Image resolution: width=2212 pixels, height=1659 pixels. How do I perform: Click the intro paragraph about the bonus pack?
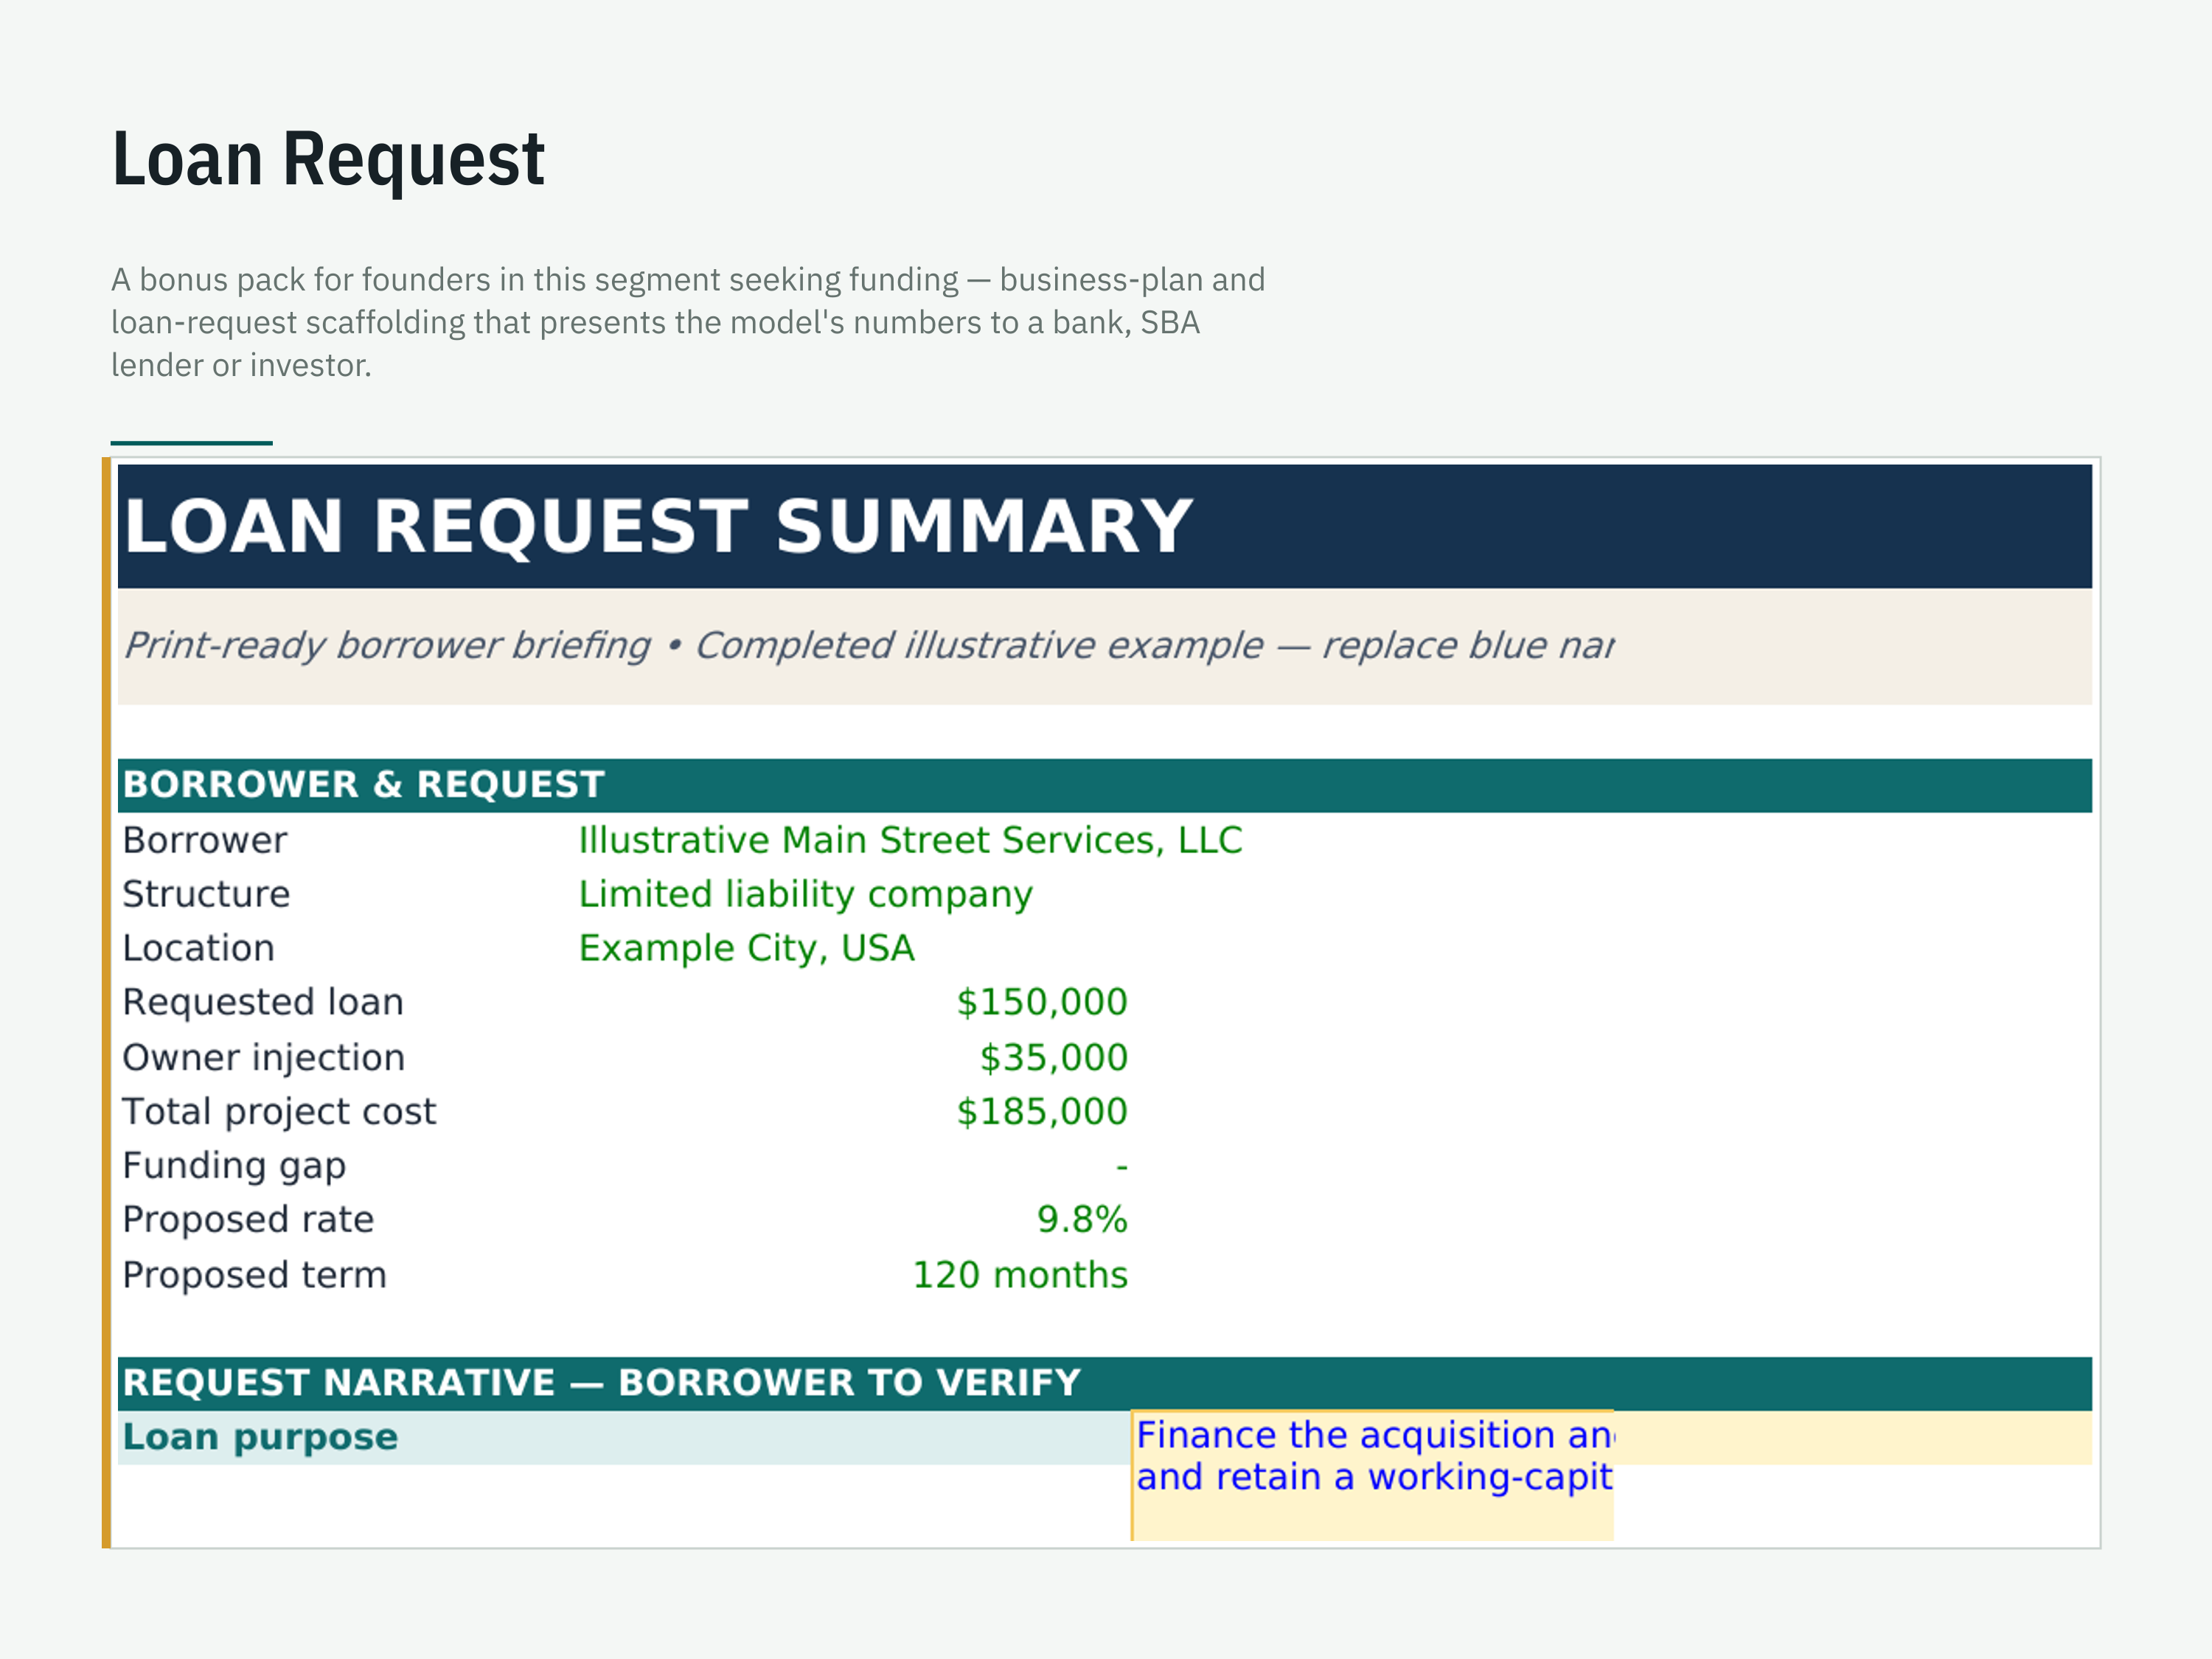[688, 322]
